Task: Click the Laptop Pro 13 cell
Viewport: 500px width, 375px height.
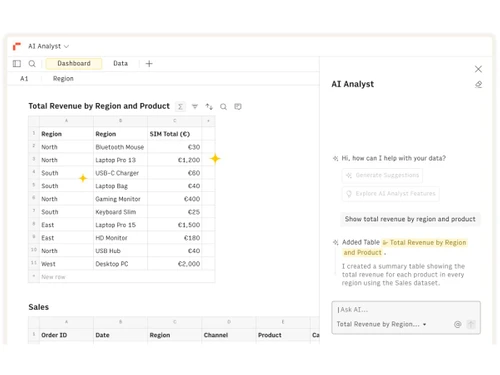Action: tap(120, 160)
